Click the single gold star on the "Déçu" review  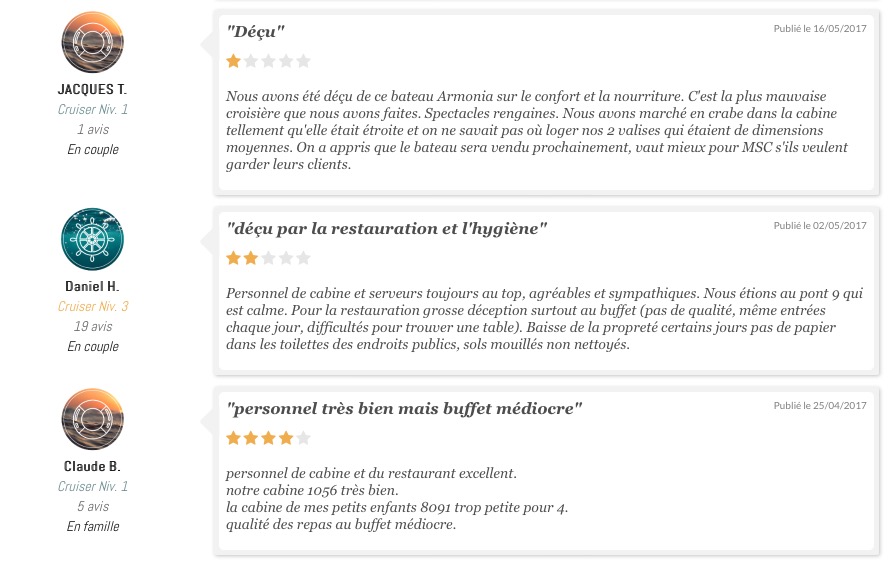(233, 61)
